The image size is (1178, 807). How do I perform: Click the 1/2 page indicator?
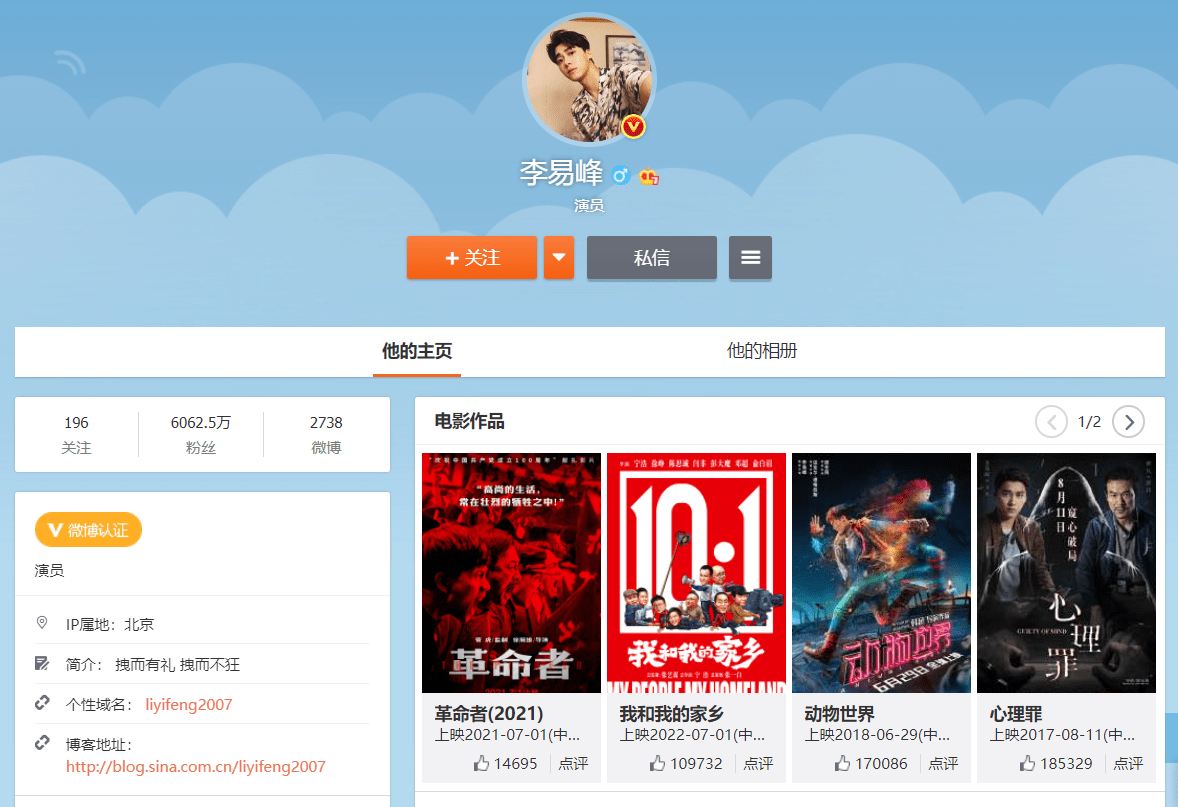[x=1089, y=422]
